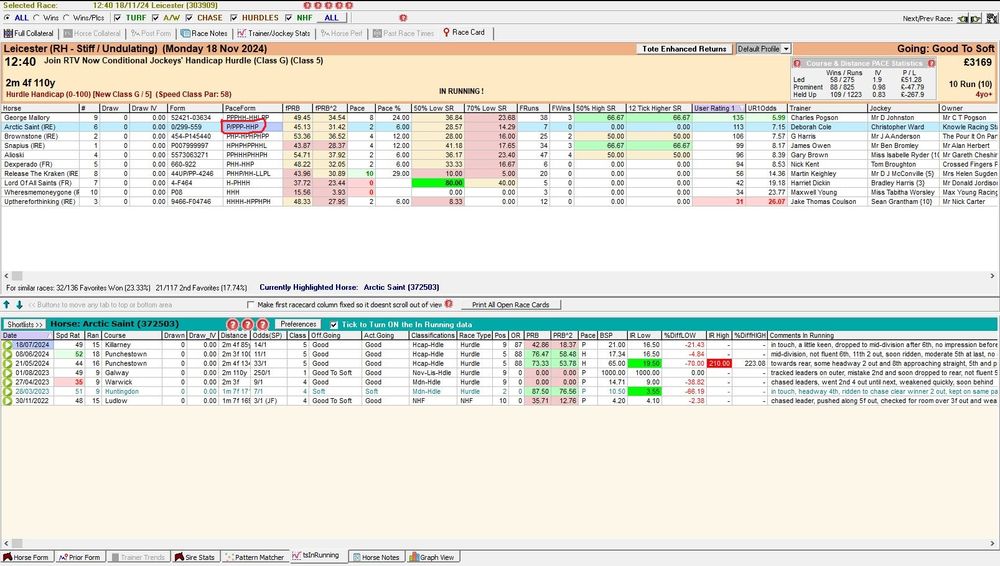Toggle the TURF checkbox

tap(117, 18)
